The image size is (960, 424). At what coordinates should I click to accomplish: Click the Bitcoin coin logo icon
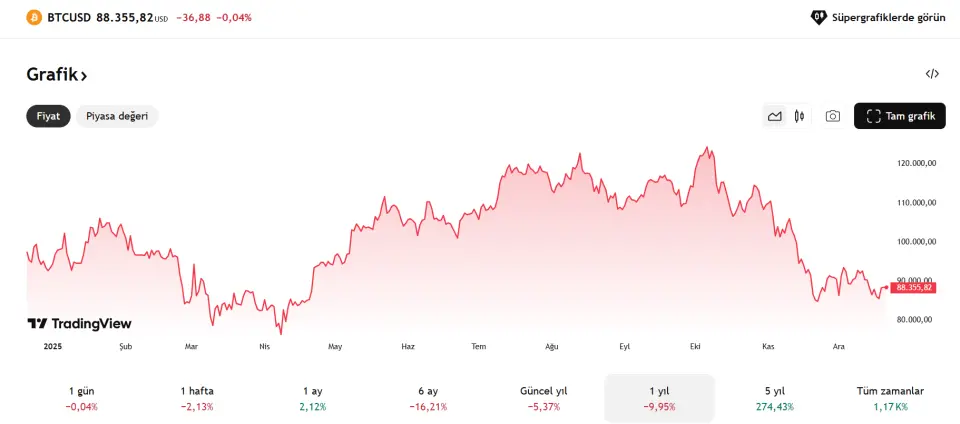[34, 17]
